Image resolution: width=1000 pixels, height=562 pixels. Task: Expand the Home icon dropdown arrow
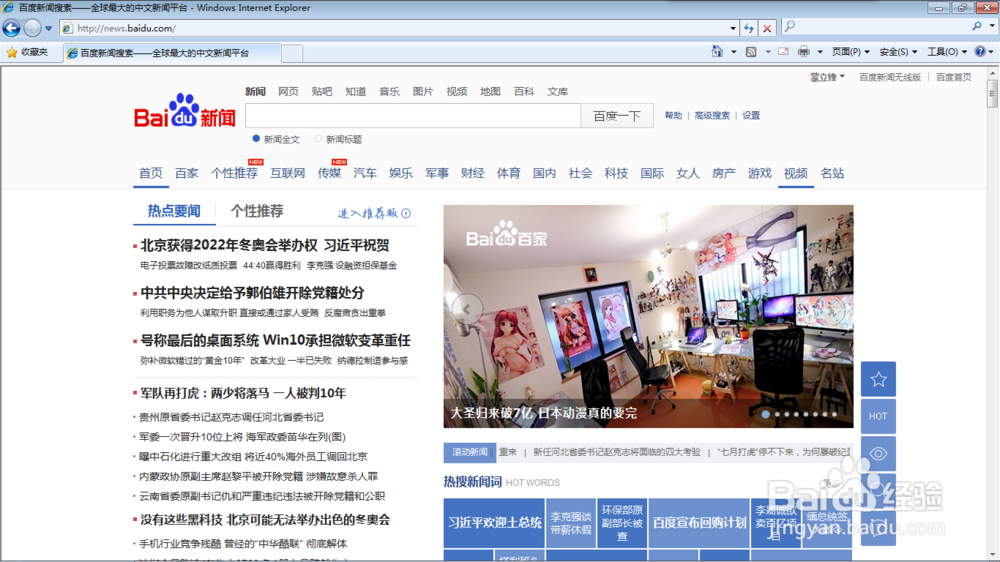[733, 52]
